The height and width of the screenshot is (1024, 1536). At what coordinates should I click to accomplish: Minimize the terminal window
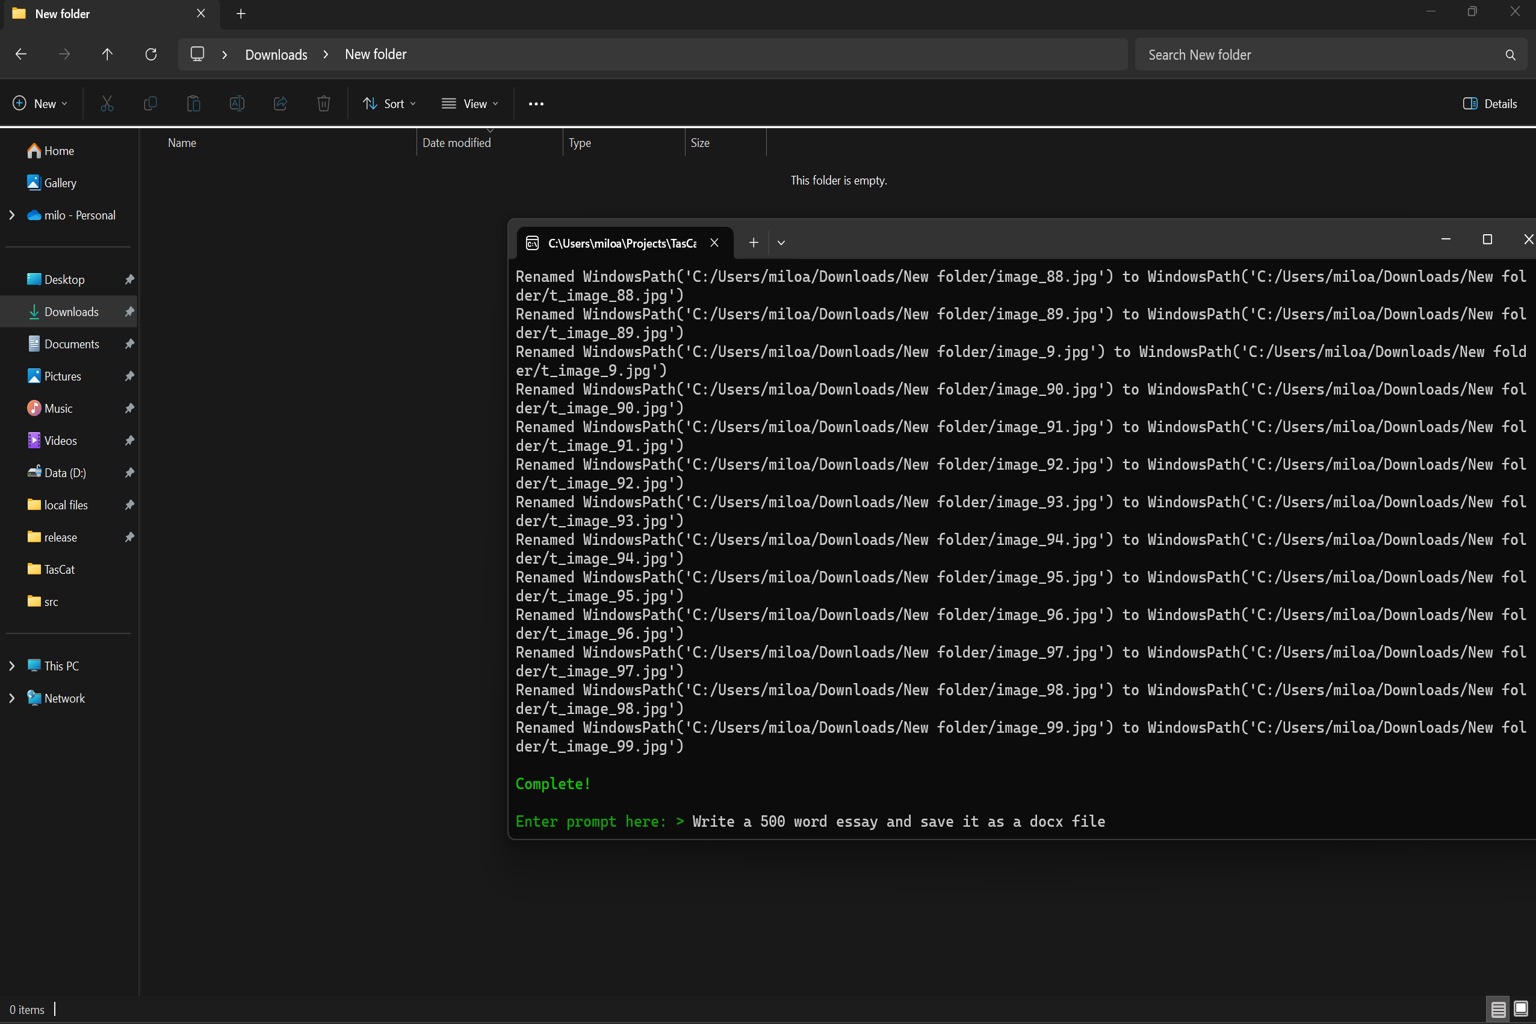(1445, 239)
